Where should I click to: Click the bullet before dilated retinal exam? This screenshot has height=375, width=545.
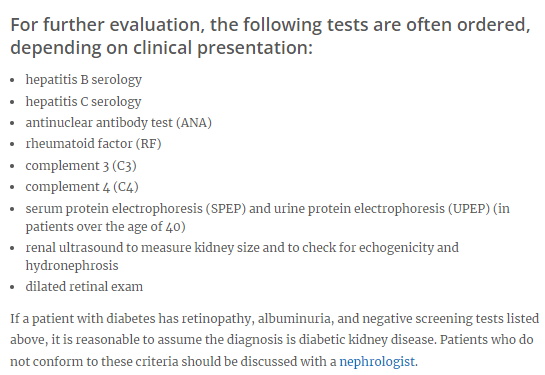[x=13, y=287]
